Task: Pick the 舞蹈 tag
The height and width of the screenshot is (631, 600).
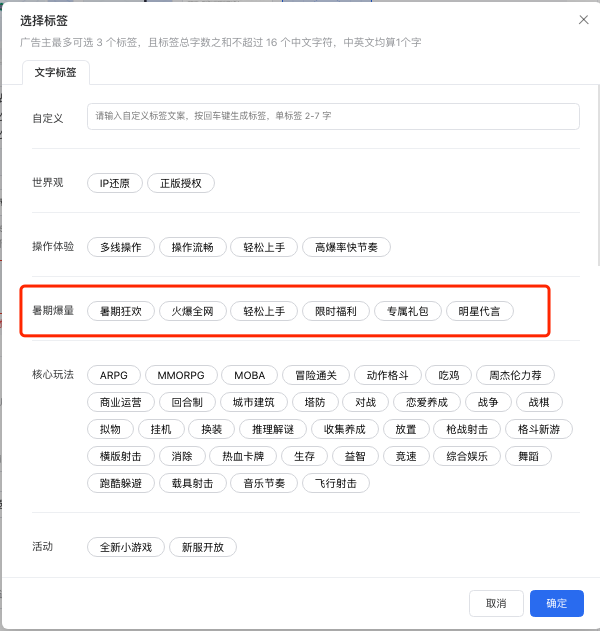Action: point(528,456)
